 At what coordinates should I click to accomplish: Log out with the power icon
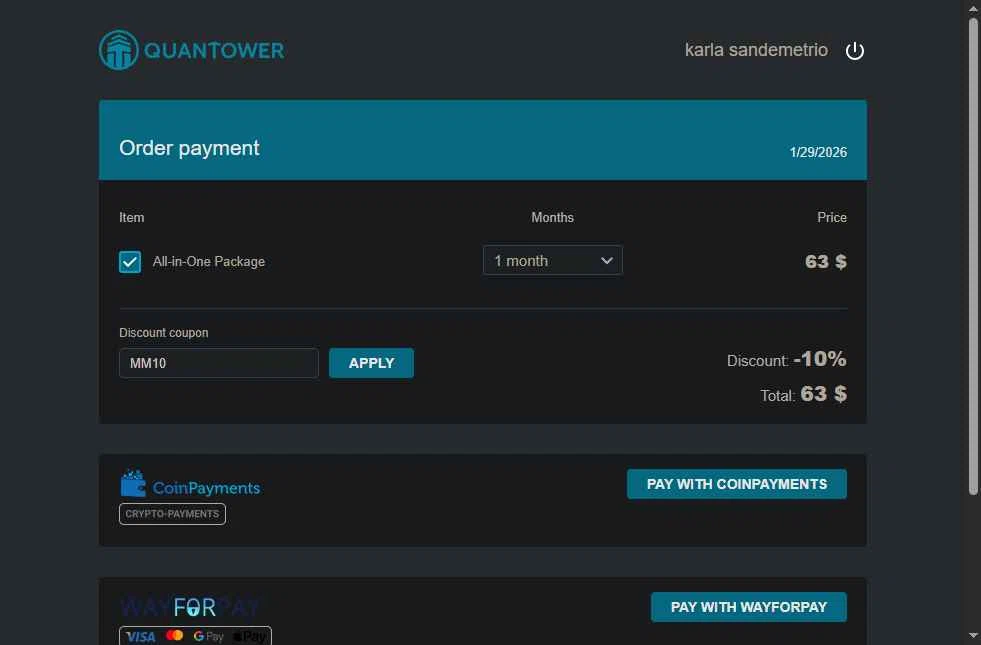(x=855, y=51)
